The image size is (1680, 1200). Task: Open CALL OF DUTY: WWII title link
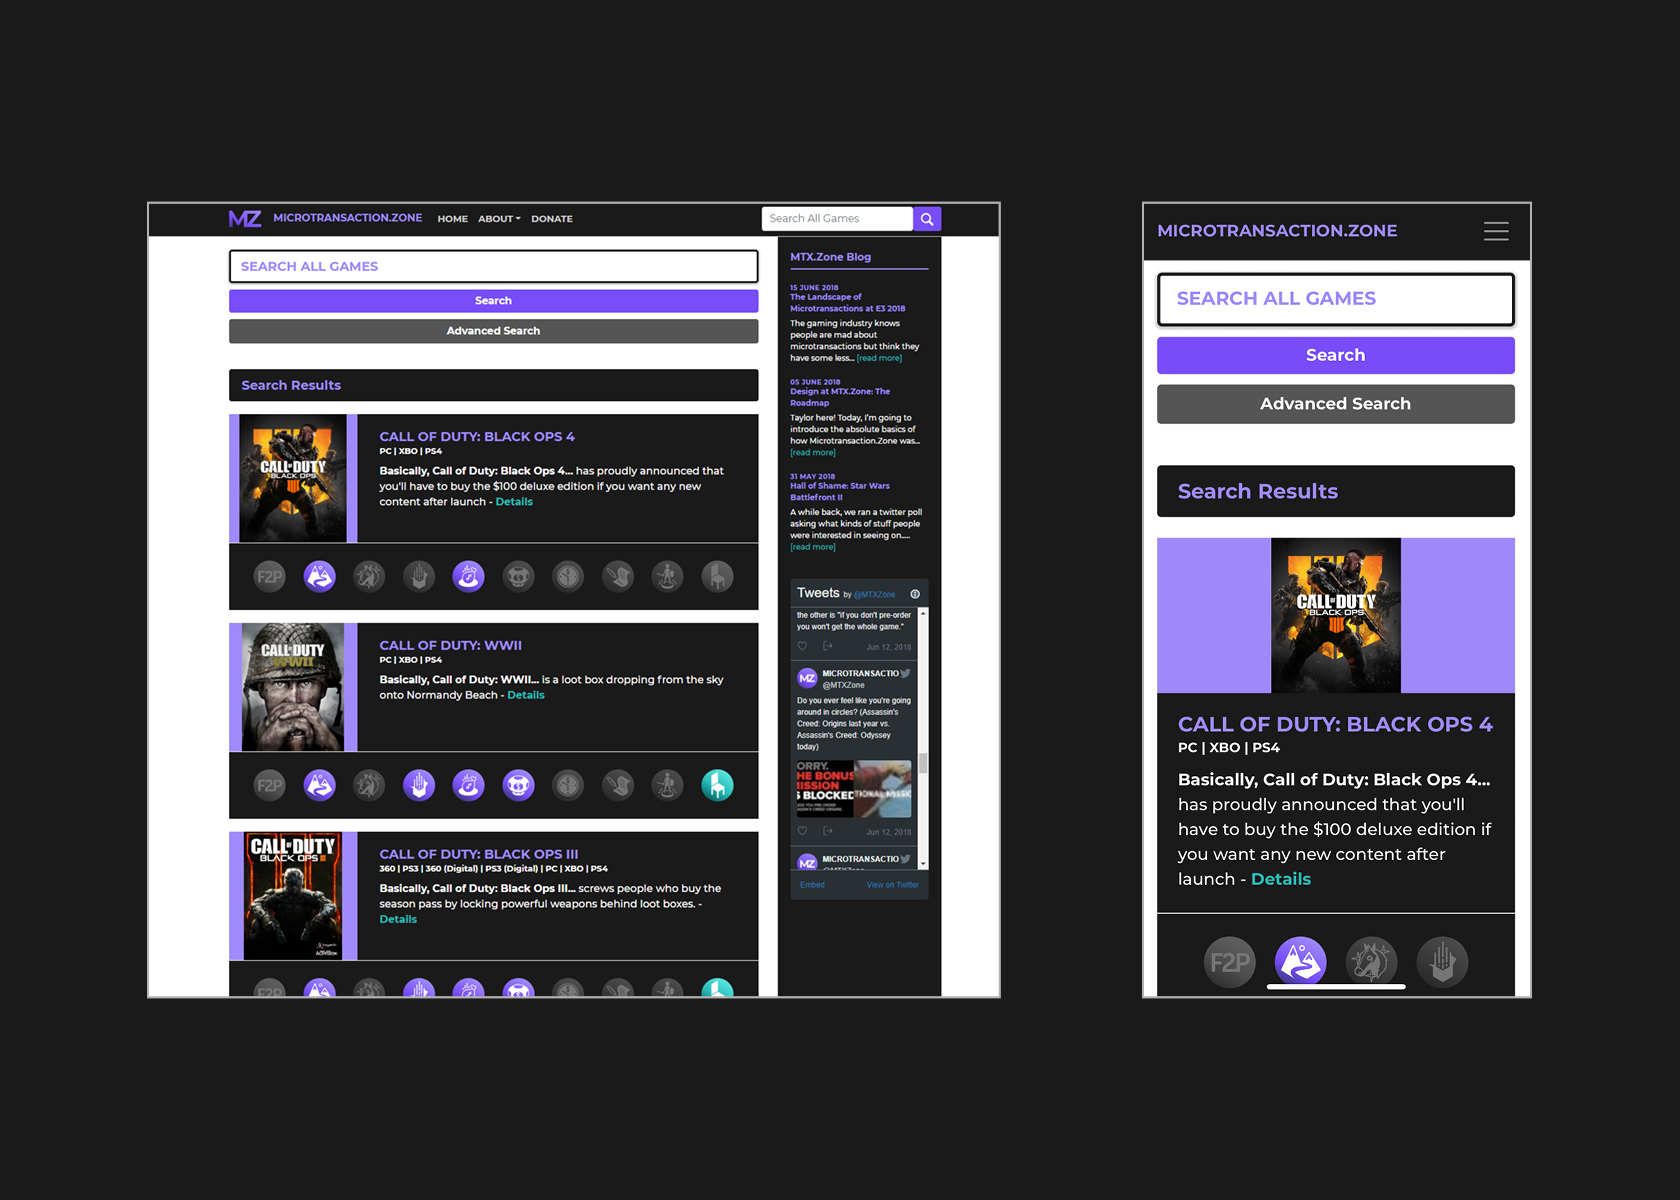coord(450,646)
